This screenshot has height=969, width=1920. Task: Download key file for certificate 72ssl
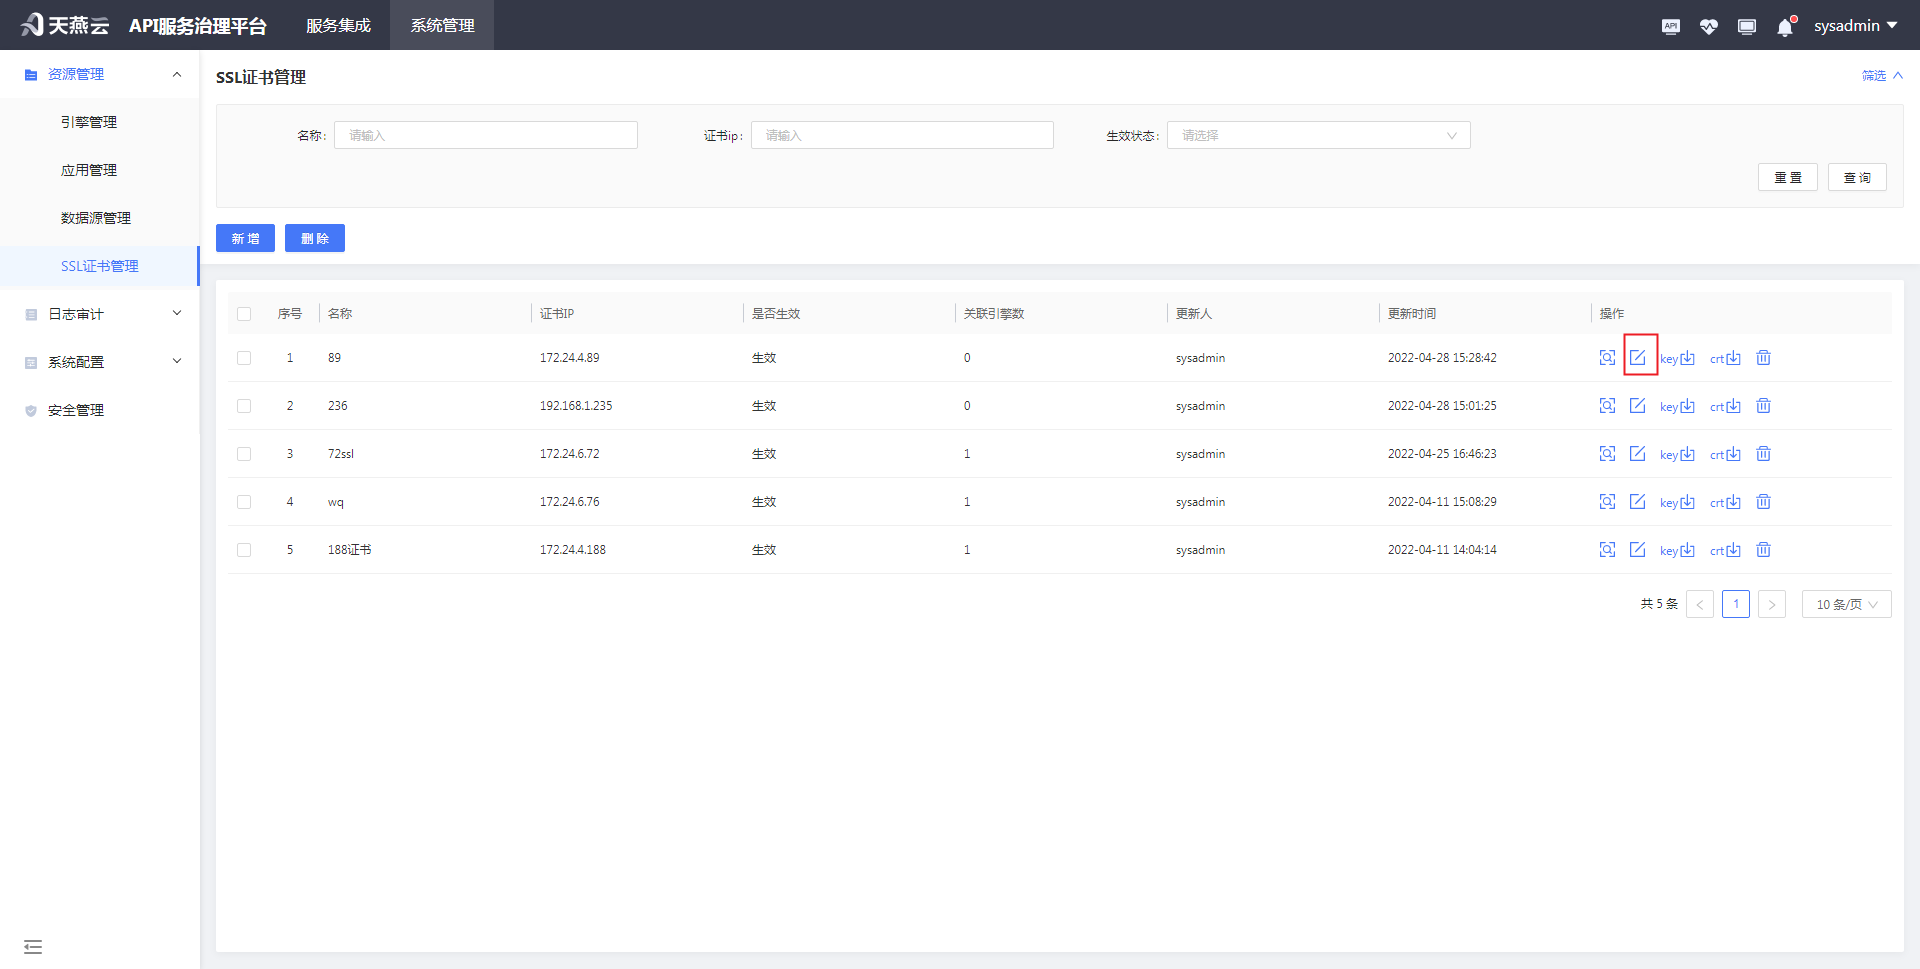pos(1677,454)
